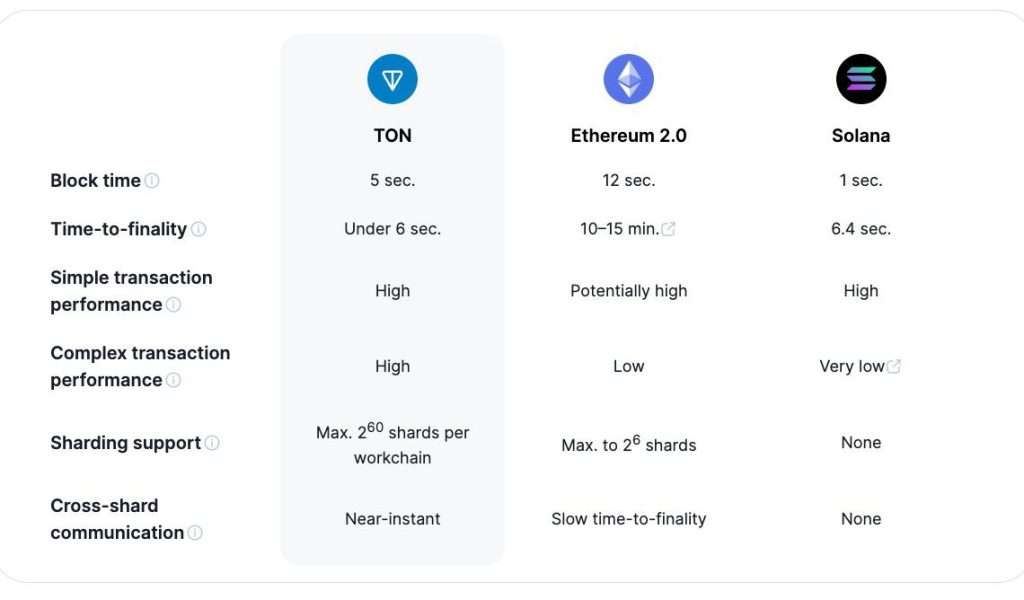This screenshot has width=1024, height=600.
Task: Click the Solana logo icon
Action: 861,80
